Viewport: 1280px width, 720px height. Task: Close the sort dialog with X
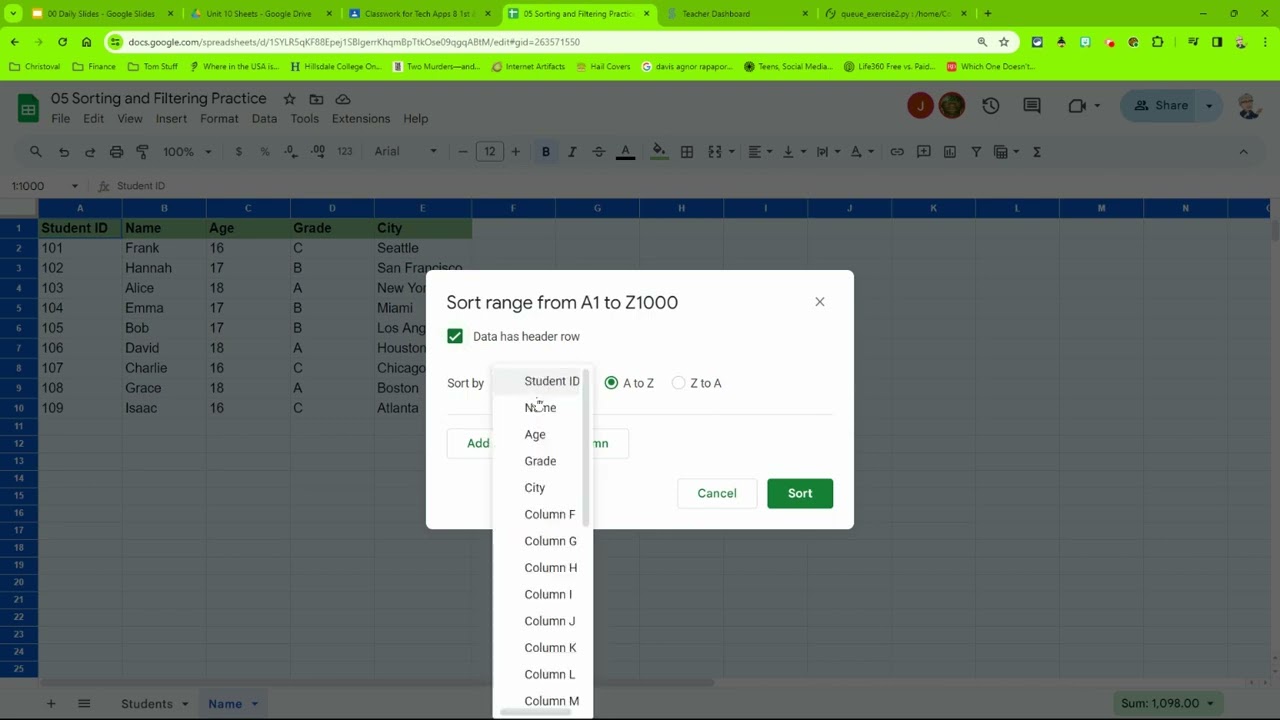coord(820,302)
